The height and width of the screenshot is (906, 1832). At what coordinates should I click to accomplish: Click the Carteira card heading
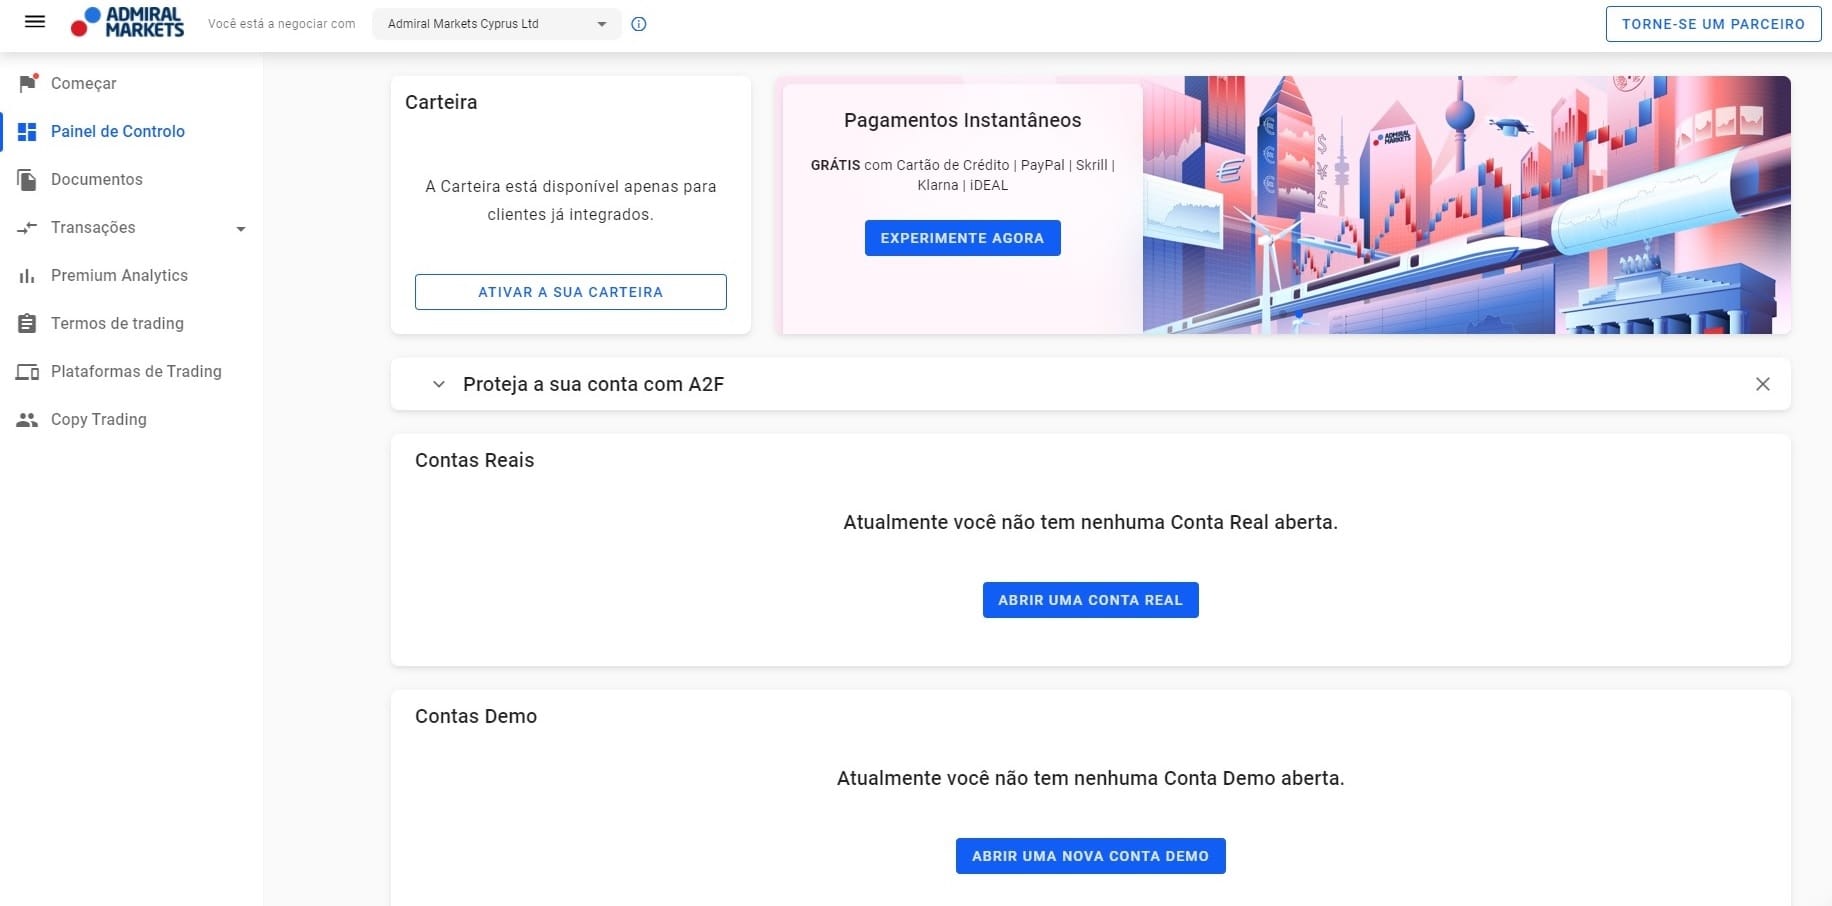(441, 102)
